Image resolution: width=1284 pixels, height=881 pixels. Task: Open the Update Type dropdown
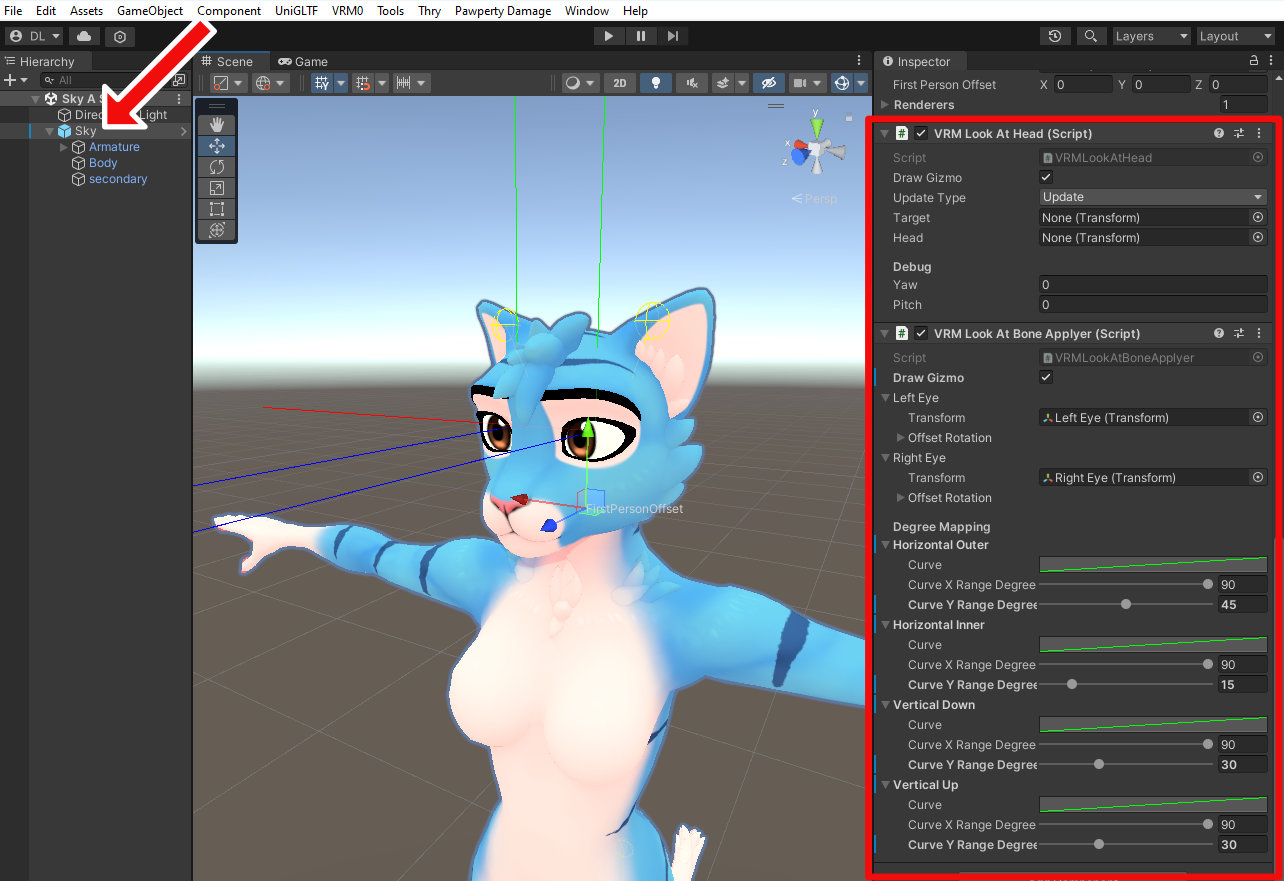point(1153,197)
